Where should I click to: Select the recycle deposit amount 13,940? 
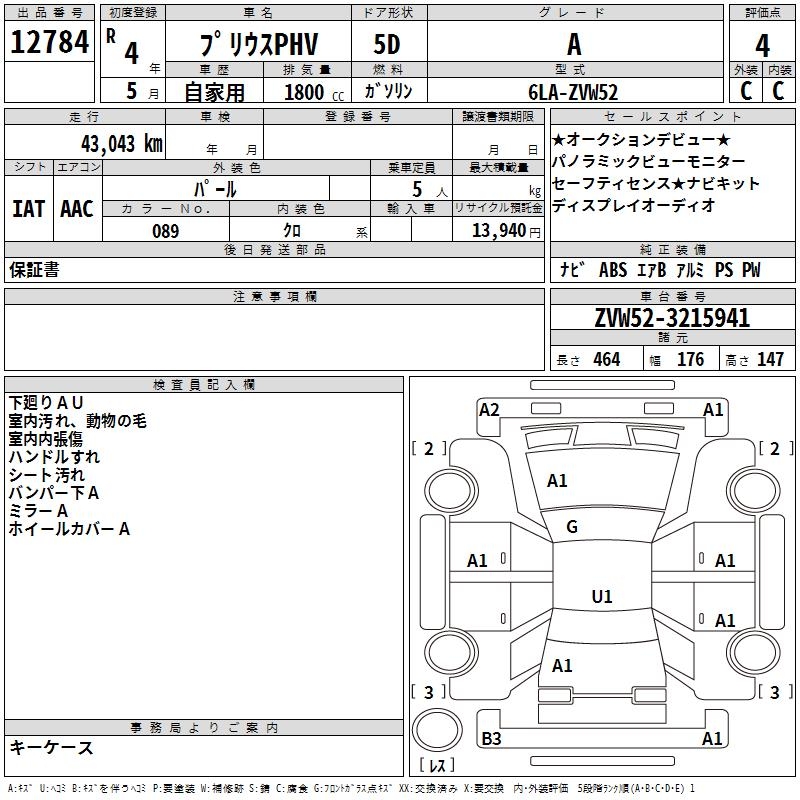click(497, 231)
